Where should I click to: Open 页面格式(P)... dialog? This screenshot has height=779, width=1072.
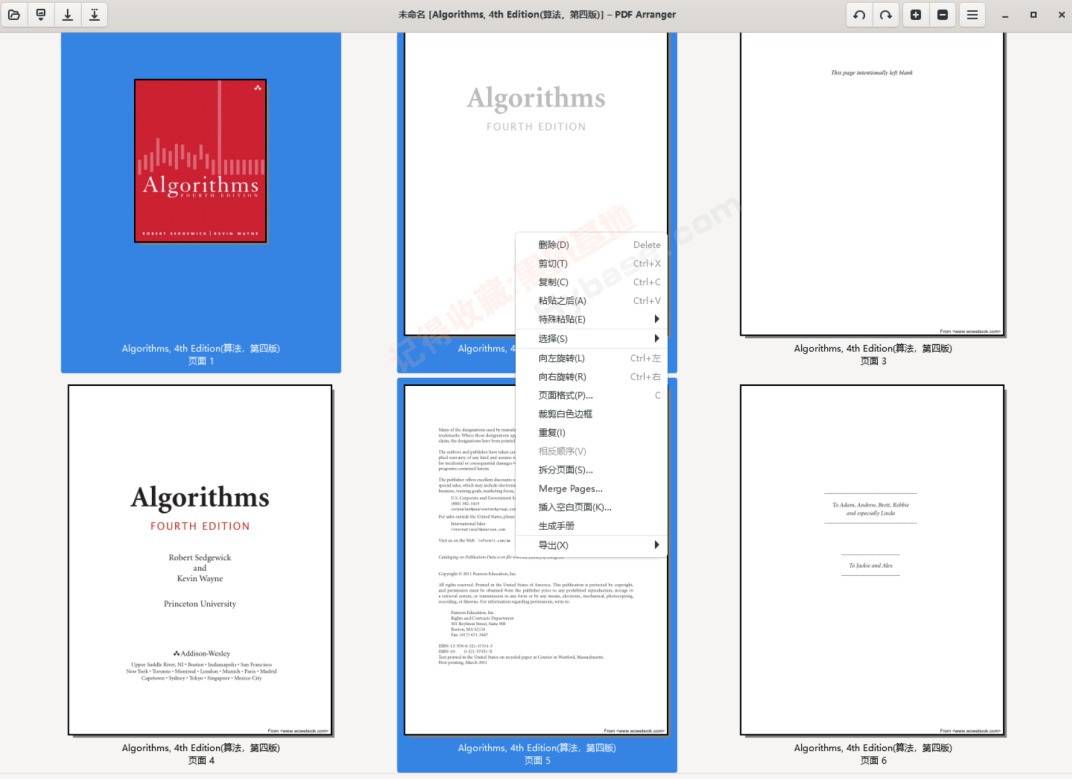(x=591, y=395)
